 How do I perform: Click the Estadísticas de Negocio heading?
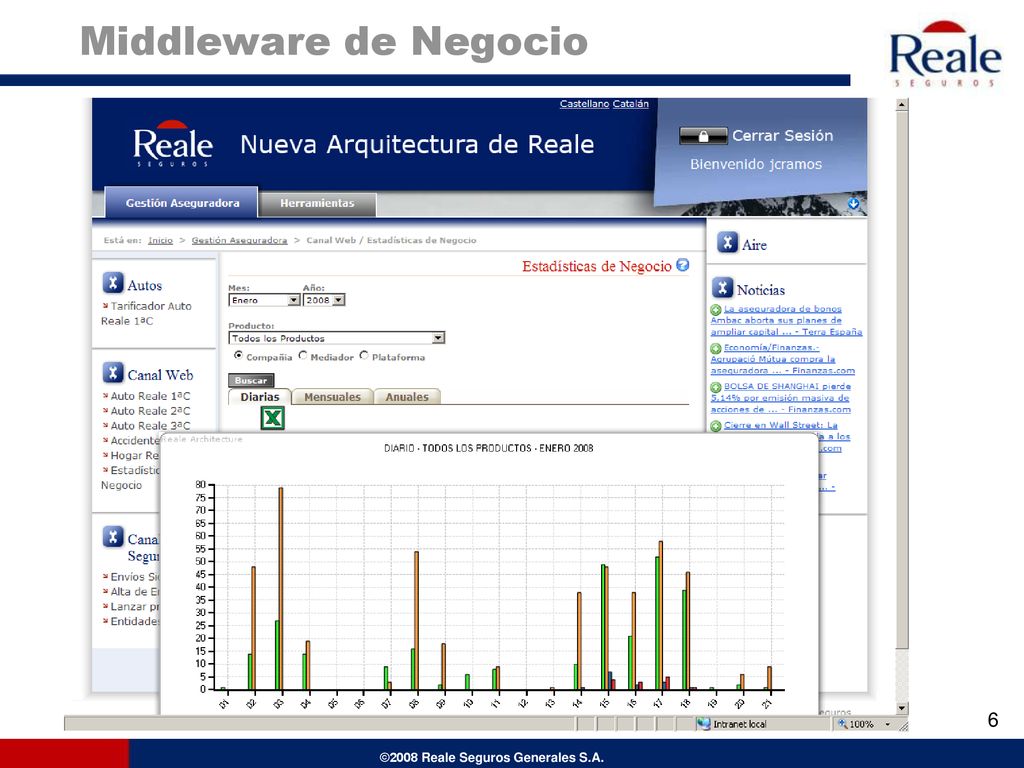(x=596, y=266)
